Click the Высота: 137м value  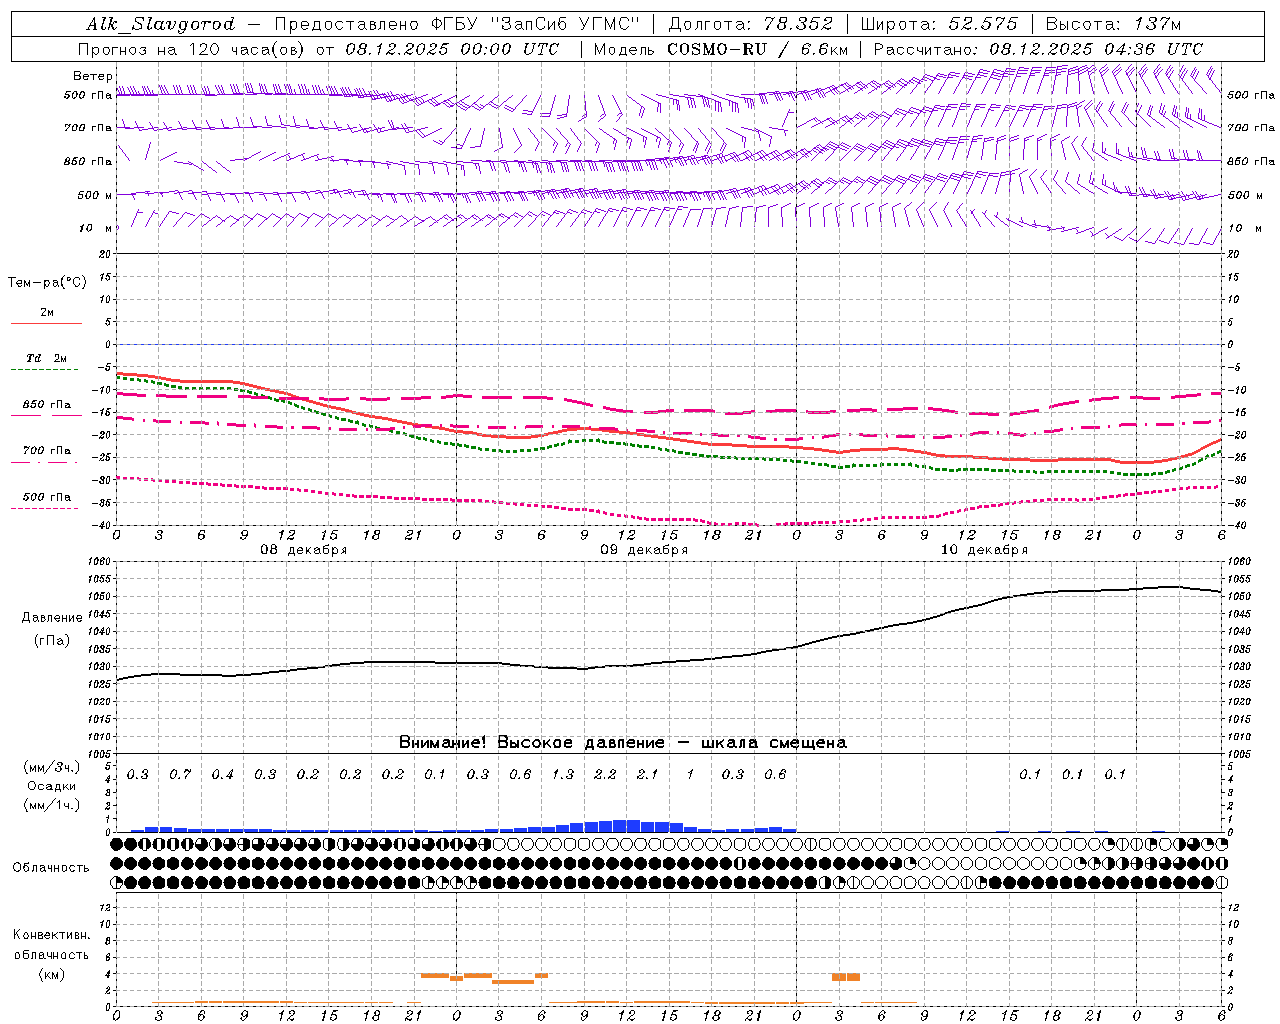coord(1113,24)
